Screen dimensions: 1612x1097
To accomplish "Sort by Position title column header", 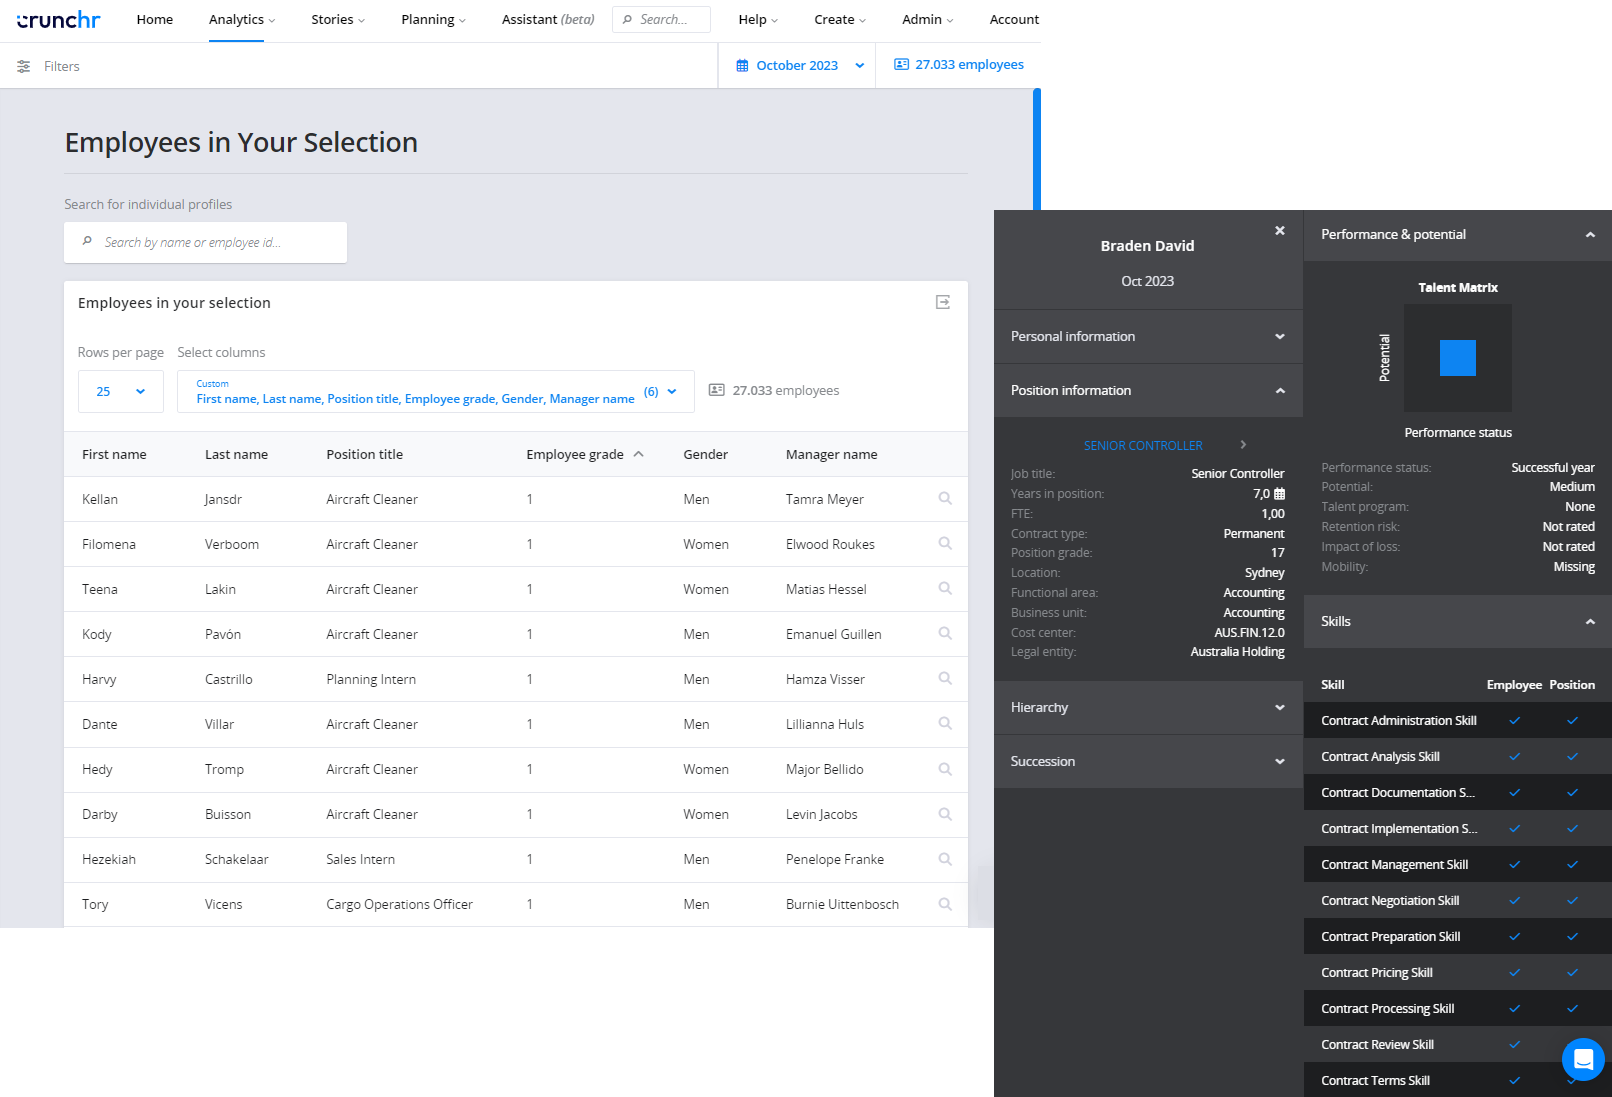I will click(x=364, y=455).
